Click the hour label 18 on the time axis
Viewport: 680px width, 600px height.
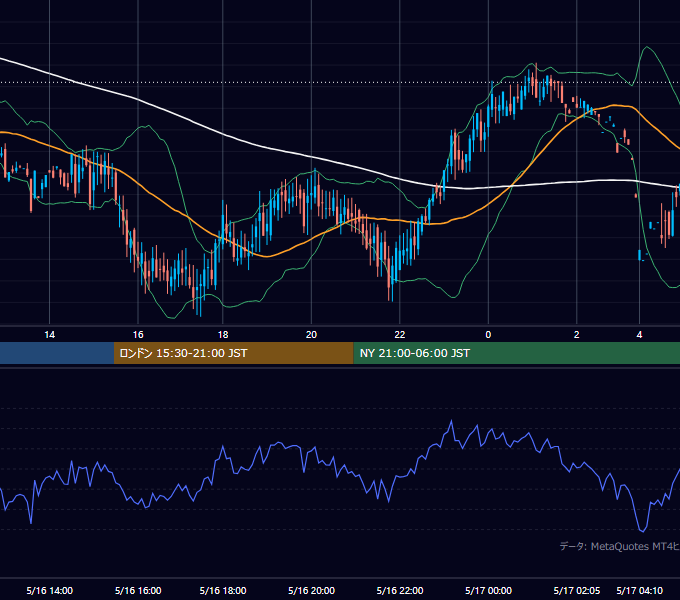point(222,335)
